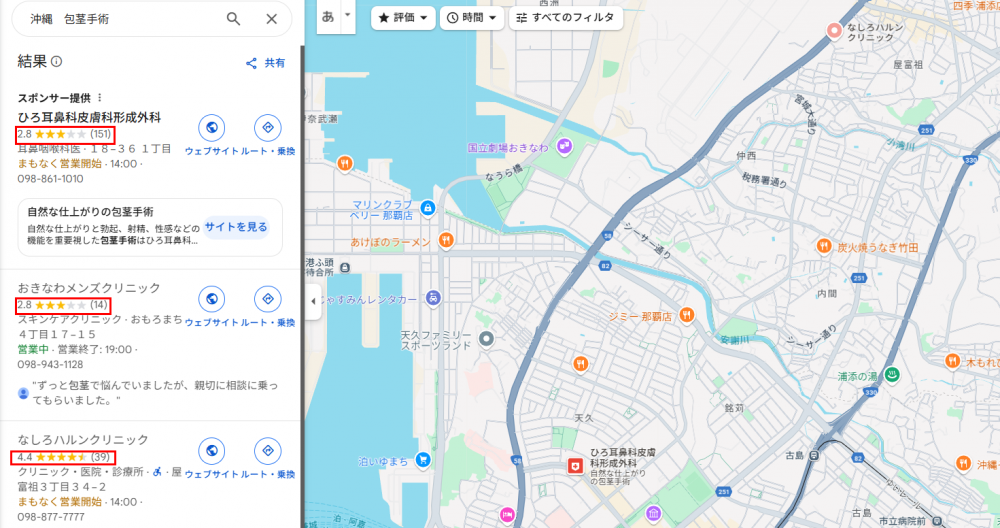
Task: Click the 天久ファミリースポーツランド marker
Action: (x=486, y=339)
